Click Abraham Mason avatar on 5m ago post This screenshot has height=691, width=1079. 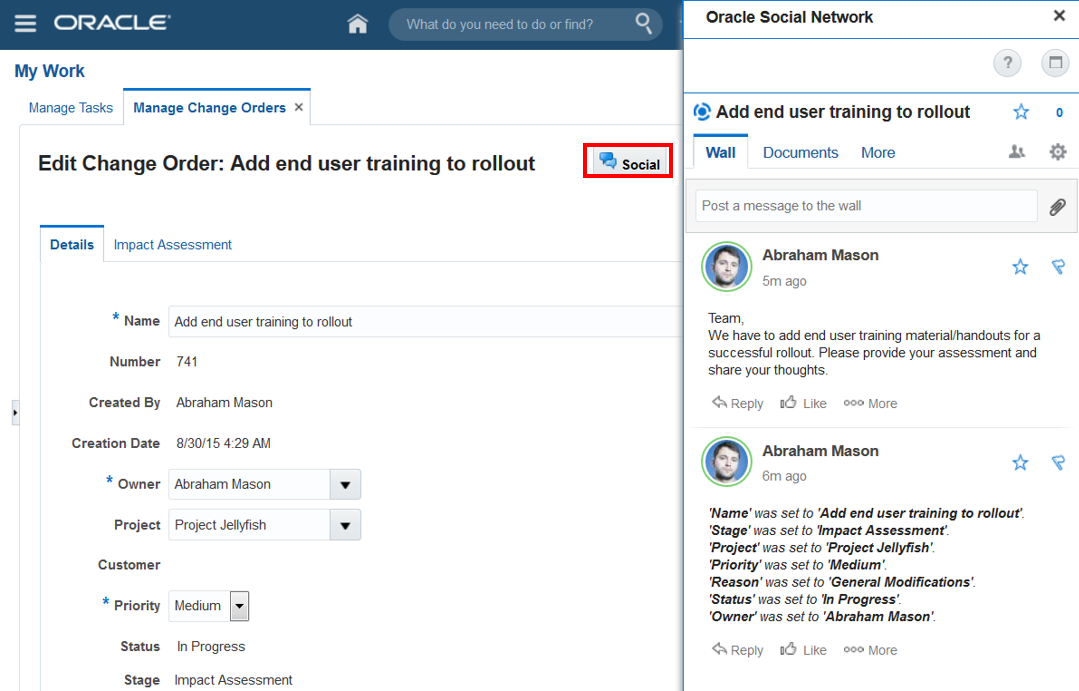click(x=726, y=266)
